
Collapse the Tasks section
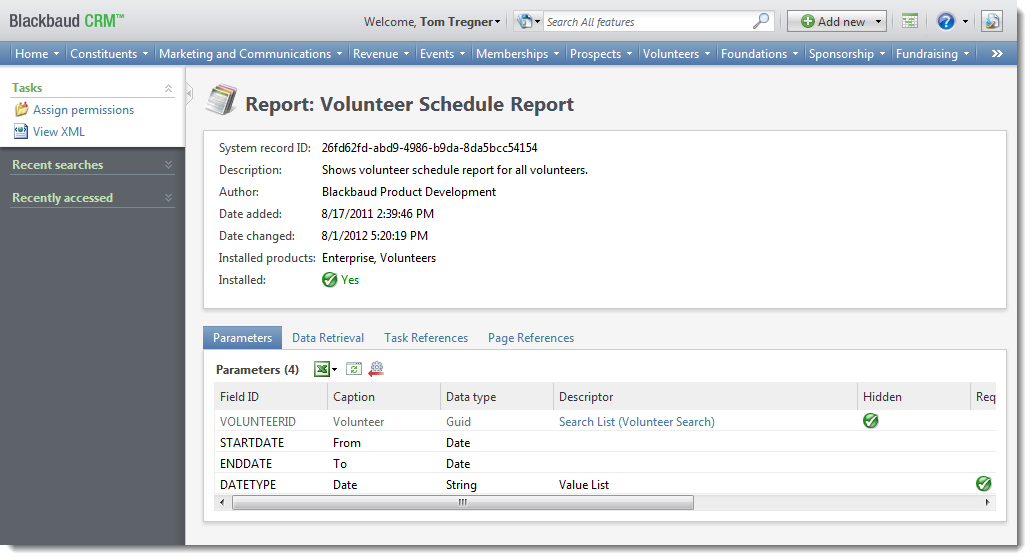coord(168,88)
